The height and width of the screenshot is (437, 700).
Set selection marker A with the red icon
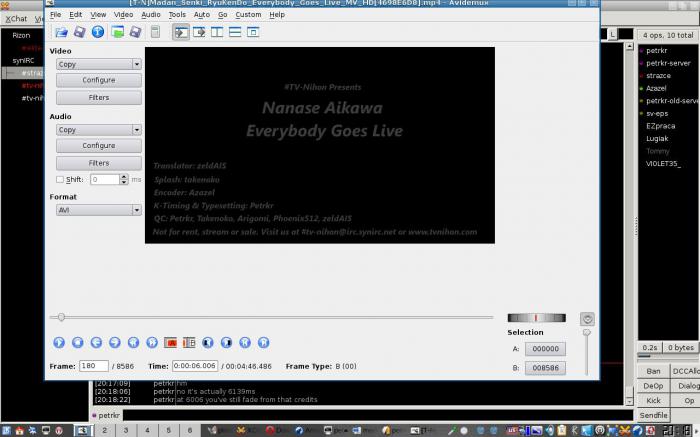171,343
